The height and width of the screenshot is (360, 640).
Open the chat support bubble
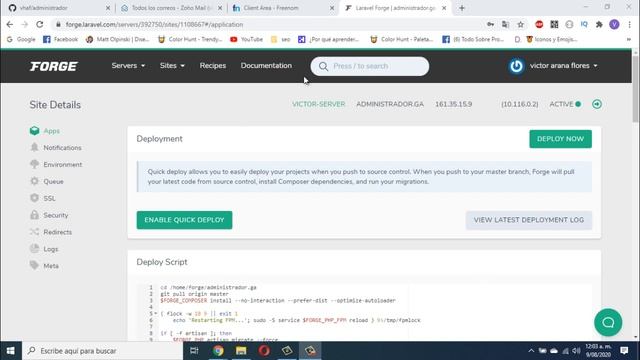coord(608,322)
